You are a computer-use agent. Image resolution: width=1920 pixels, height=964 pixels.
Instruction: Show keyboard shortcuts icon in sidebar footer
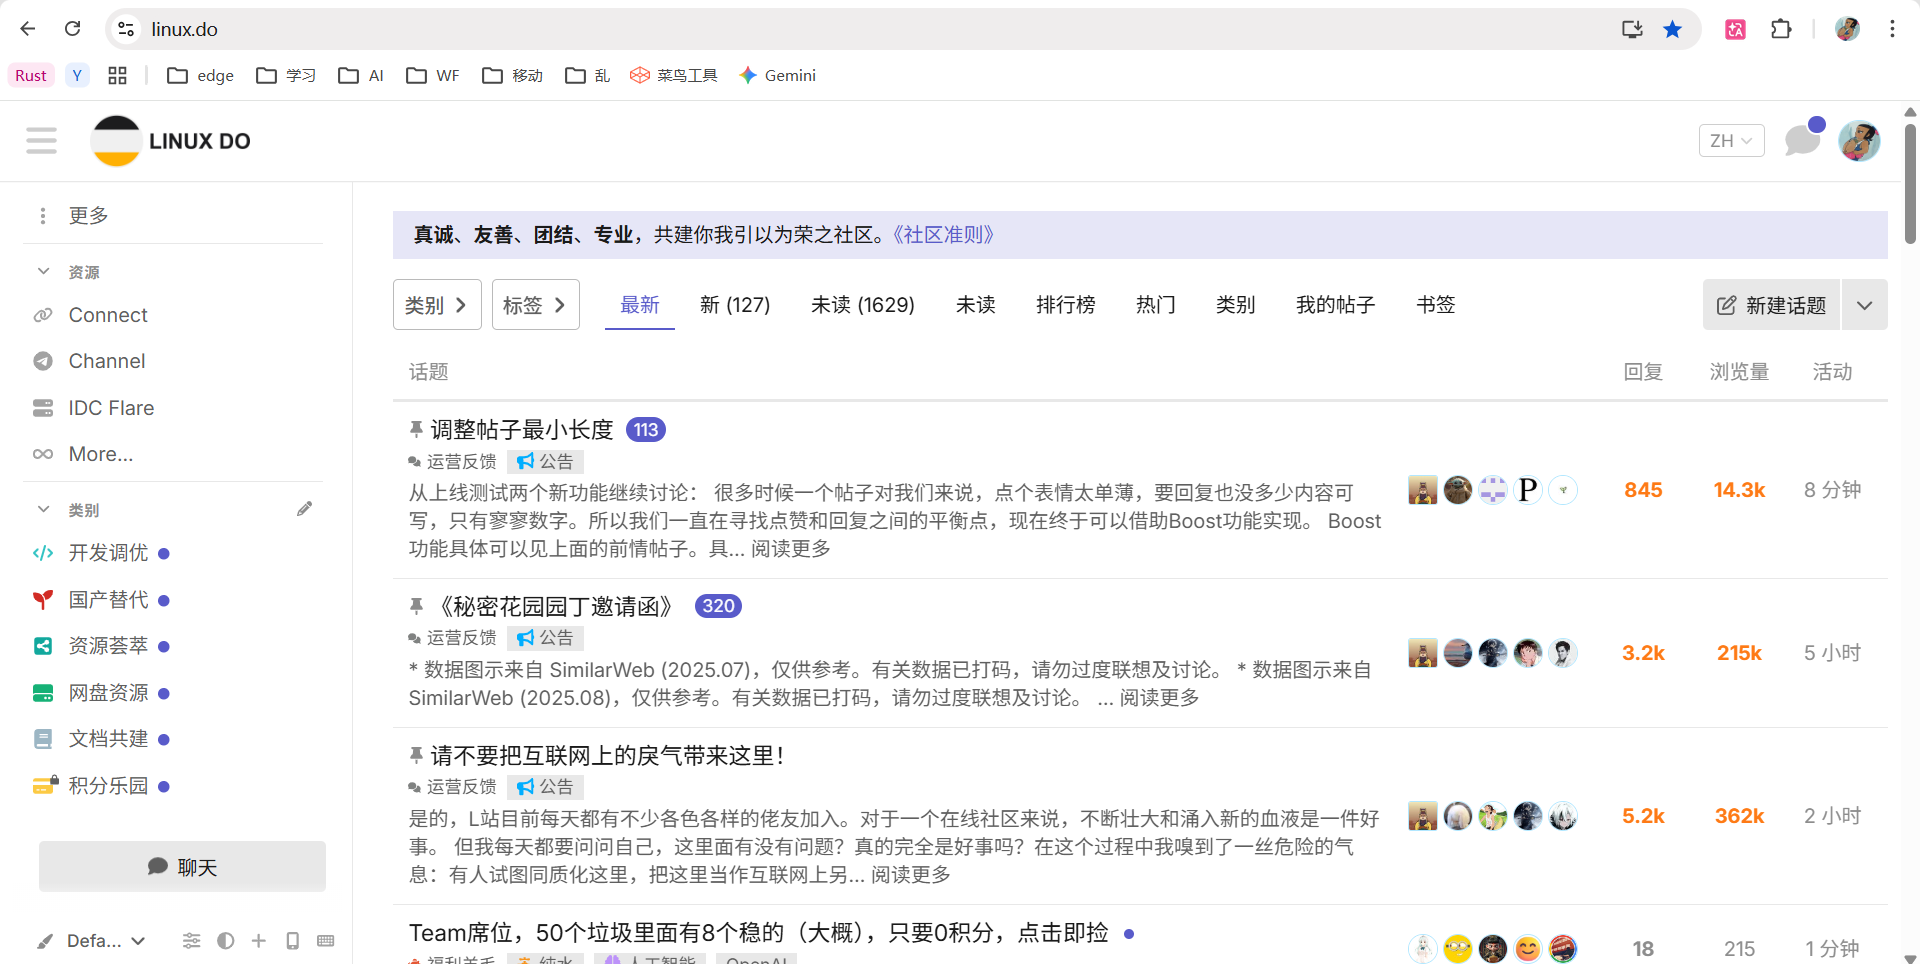325,941
